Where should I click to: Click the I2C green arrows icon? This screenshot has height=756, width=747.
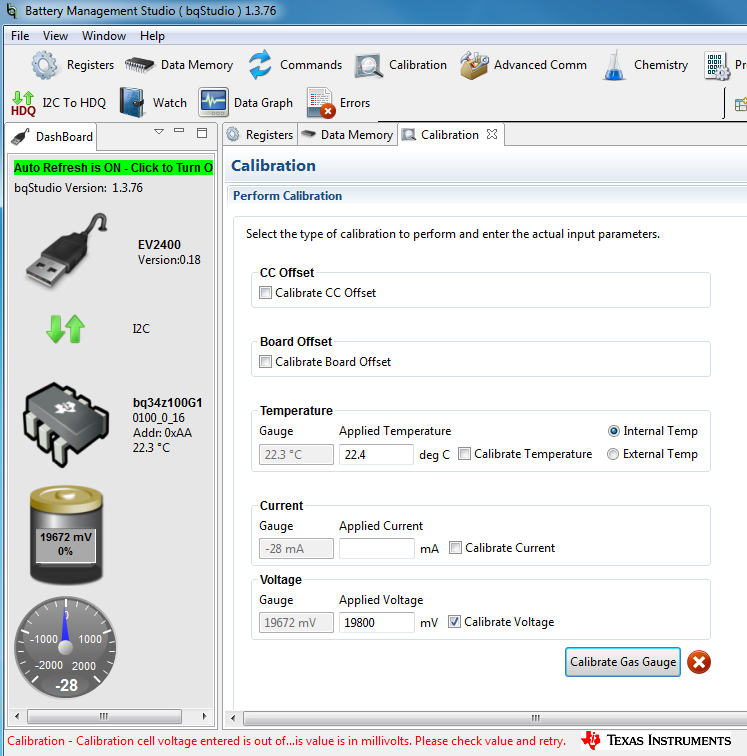[x=66, y=329]
